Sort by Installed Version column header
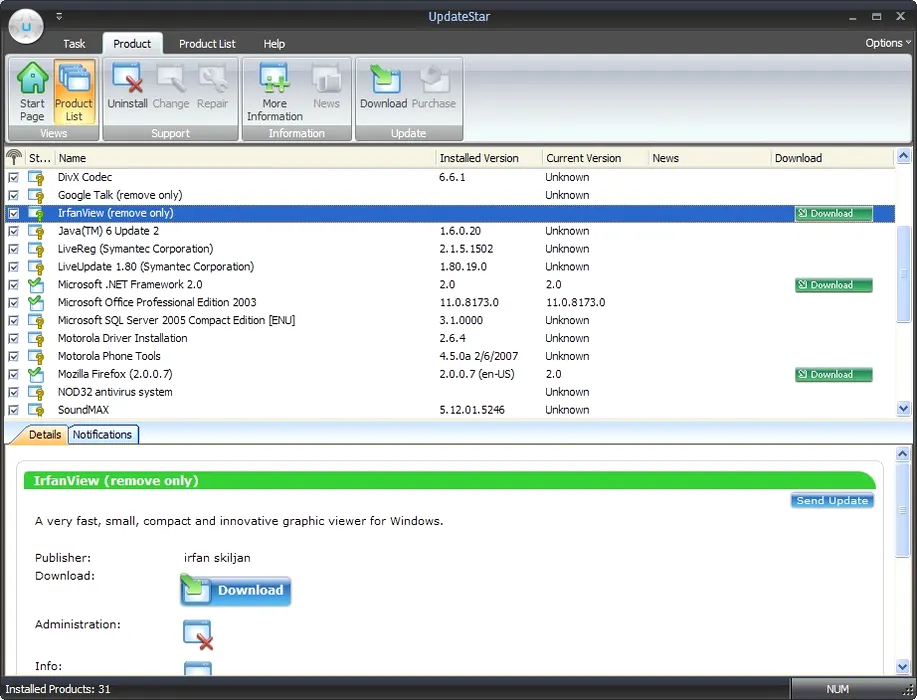Image resolution: width=917 pixels, height=700 pixels. coord(489,158)
